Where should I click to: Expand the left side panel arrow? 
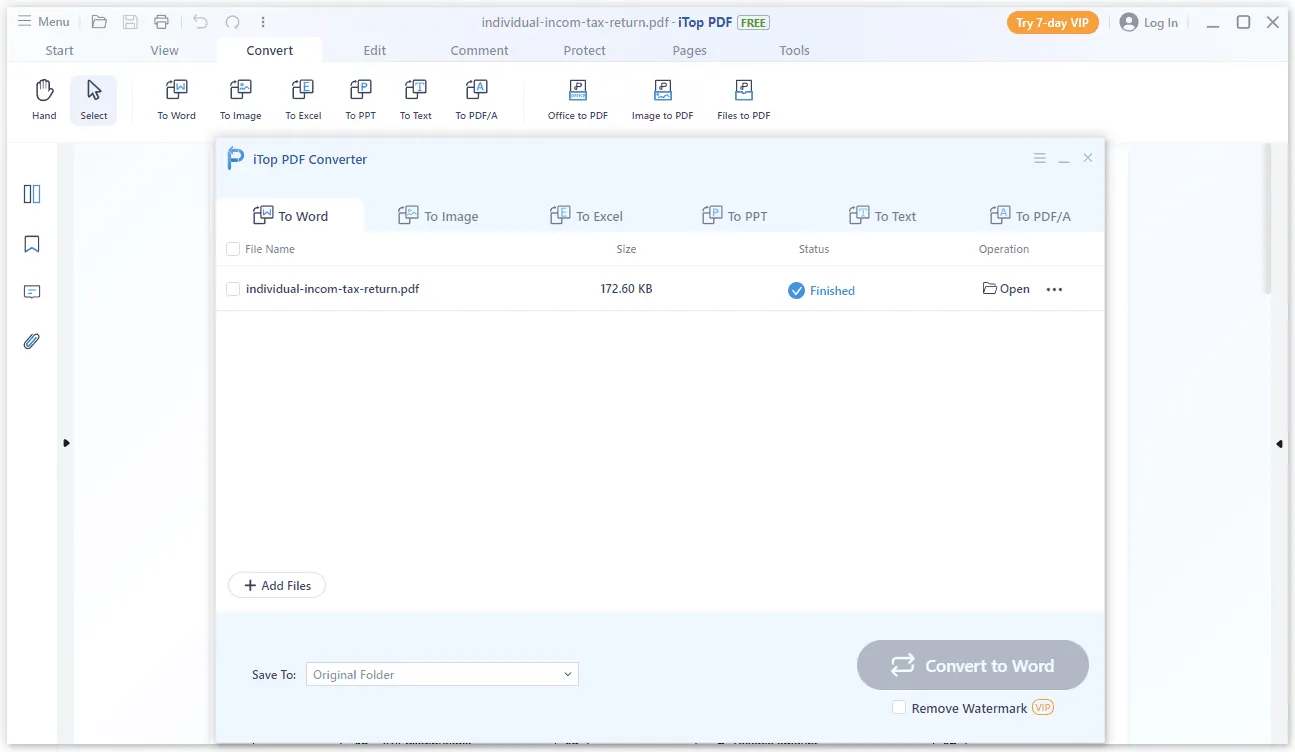click(x=66, y=443)
